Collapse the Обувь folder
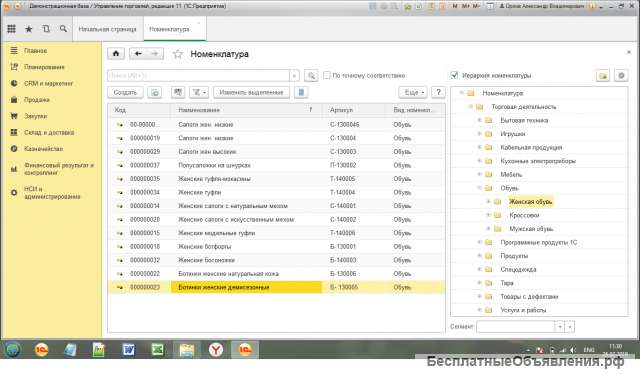 point(480,188)
